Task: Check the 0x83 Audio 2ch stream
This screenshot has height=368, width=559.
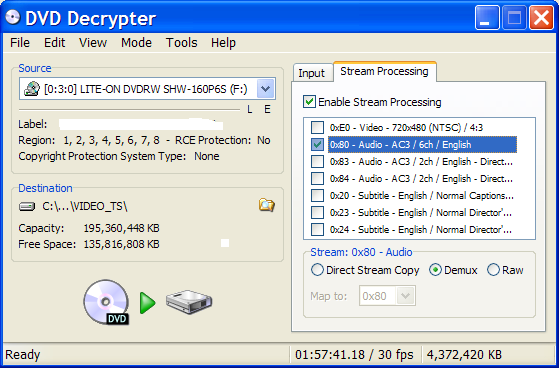Action: (317, 162)
